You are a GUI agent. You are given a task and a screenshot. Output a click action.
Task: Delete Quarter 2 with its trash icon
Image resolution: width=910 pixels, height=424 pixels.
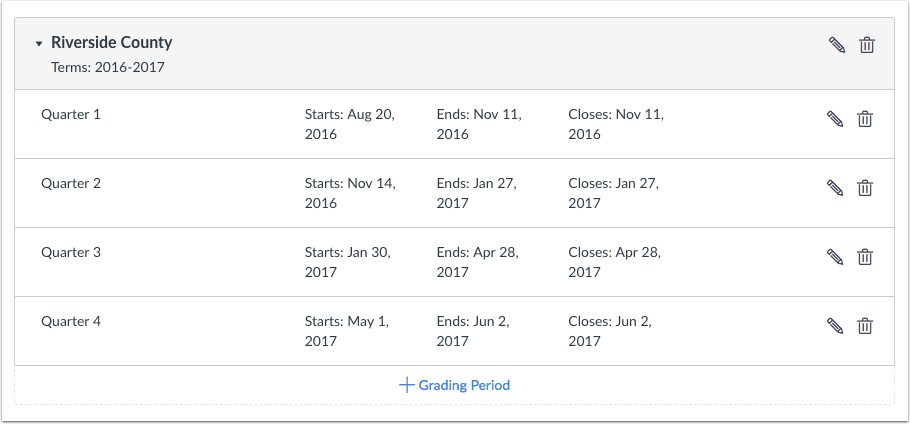pos(865,188)
